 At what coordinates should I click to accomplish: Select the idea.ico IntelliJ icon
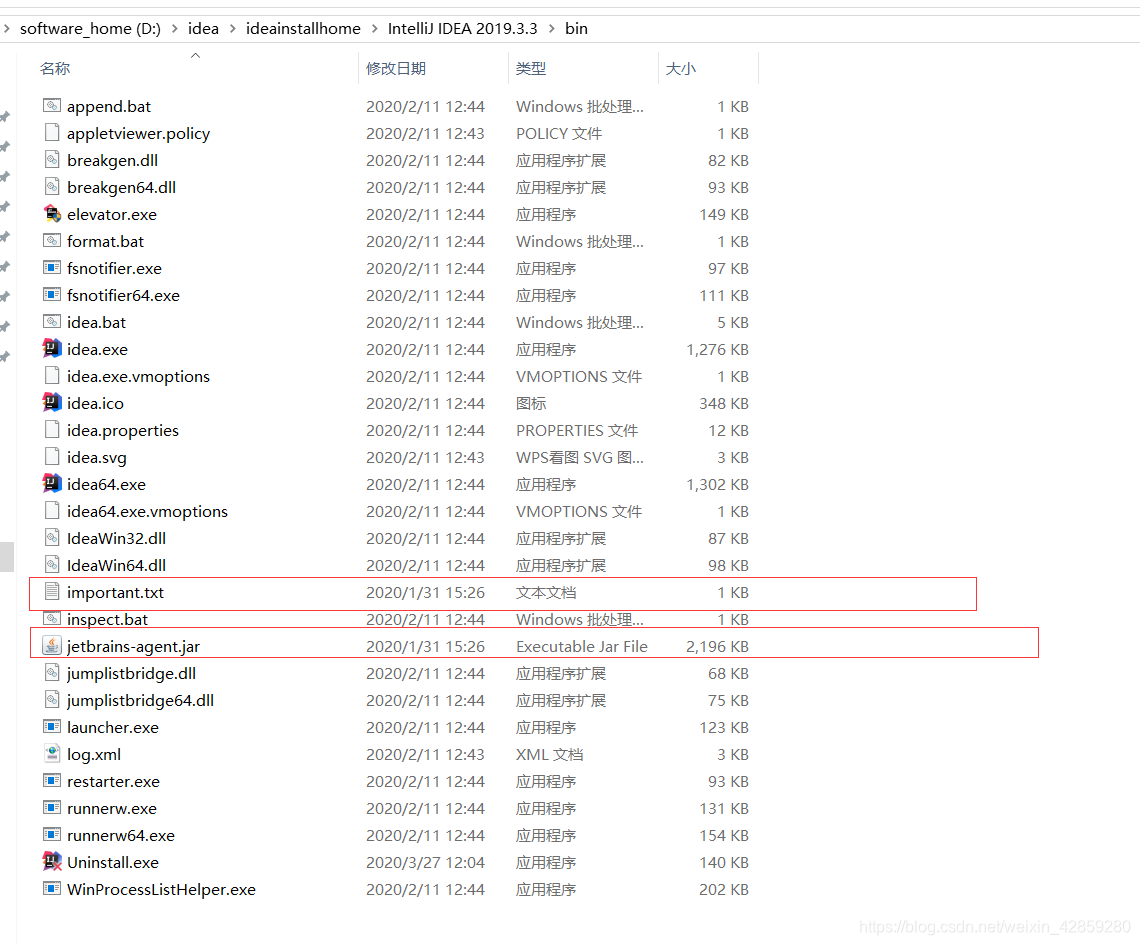click(x=52, y=402)
